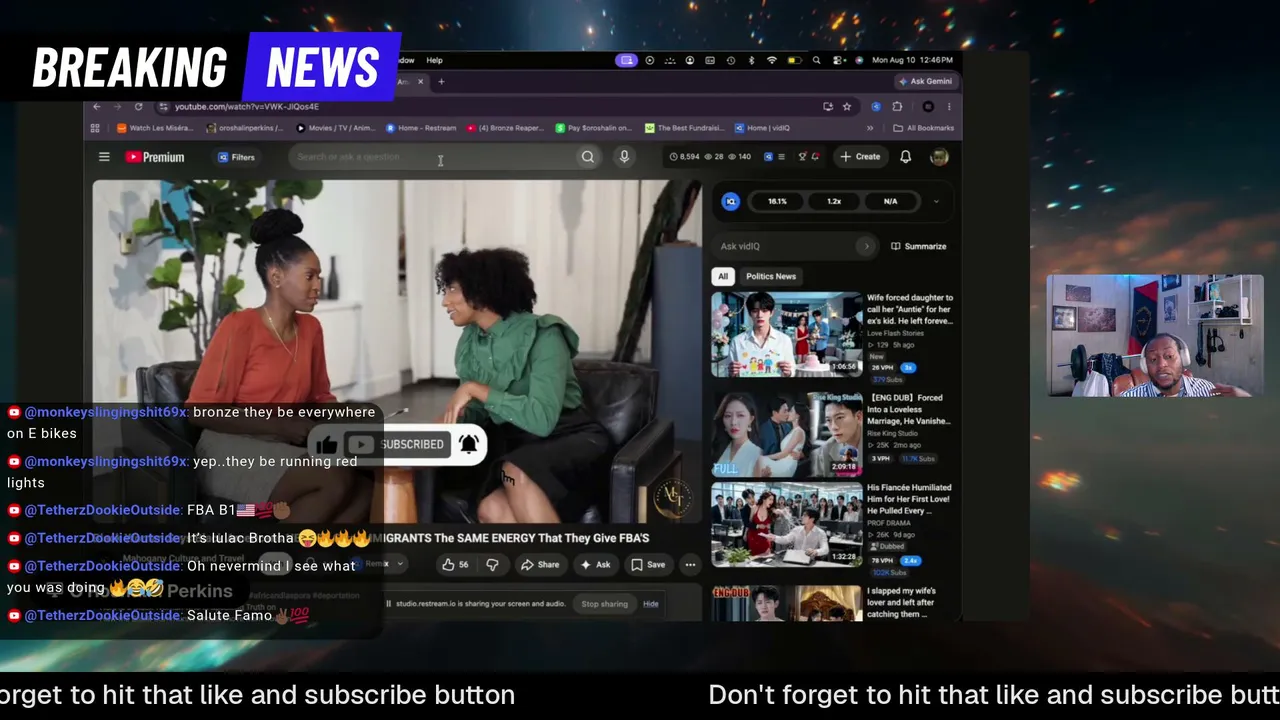The image size is (1280, 720).
Task: Open the 'Forced Into a Loveless Marriage' thumbnail
Action: [786, 435]
